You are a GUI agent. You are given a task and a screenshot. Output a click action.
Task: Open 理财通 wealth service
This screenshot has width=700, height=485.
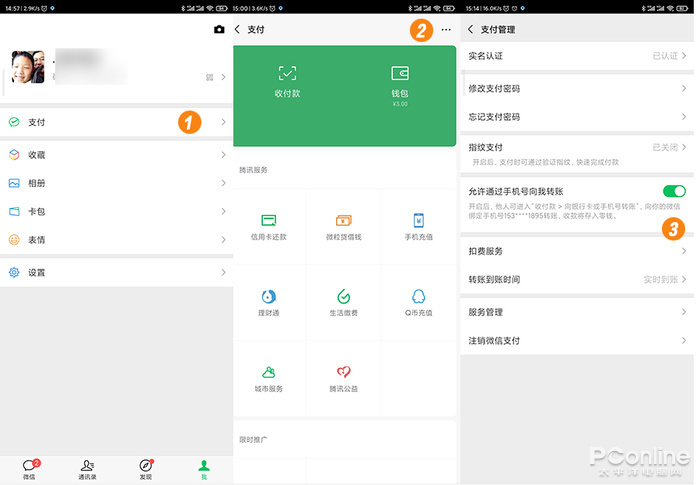tap(268, 303)
